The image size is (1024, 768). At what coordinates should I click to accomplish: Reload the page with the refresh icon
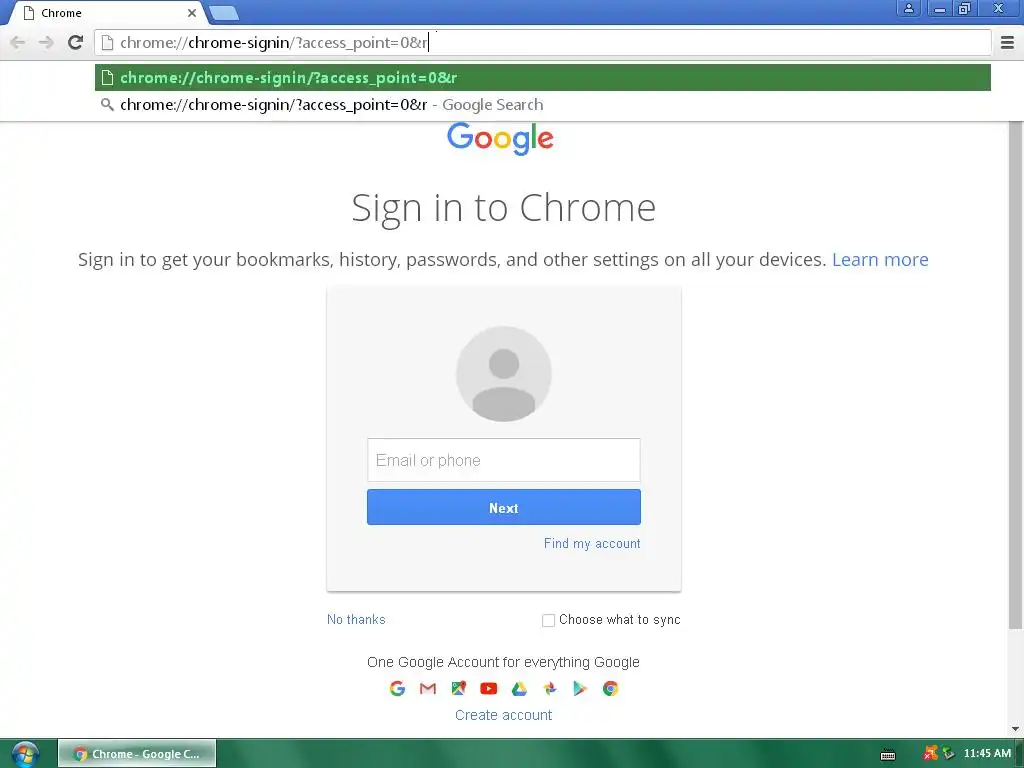[75, 42]
